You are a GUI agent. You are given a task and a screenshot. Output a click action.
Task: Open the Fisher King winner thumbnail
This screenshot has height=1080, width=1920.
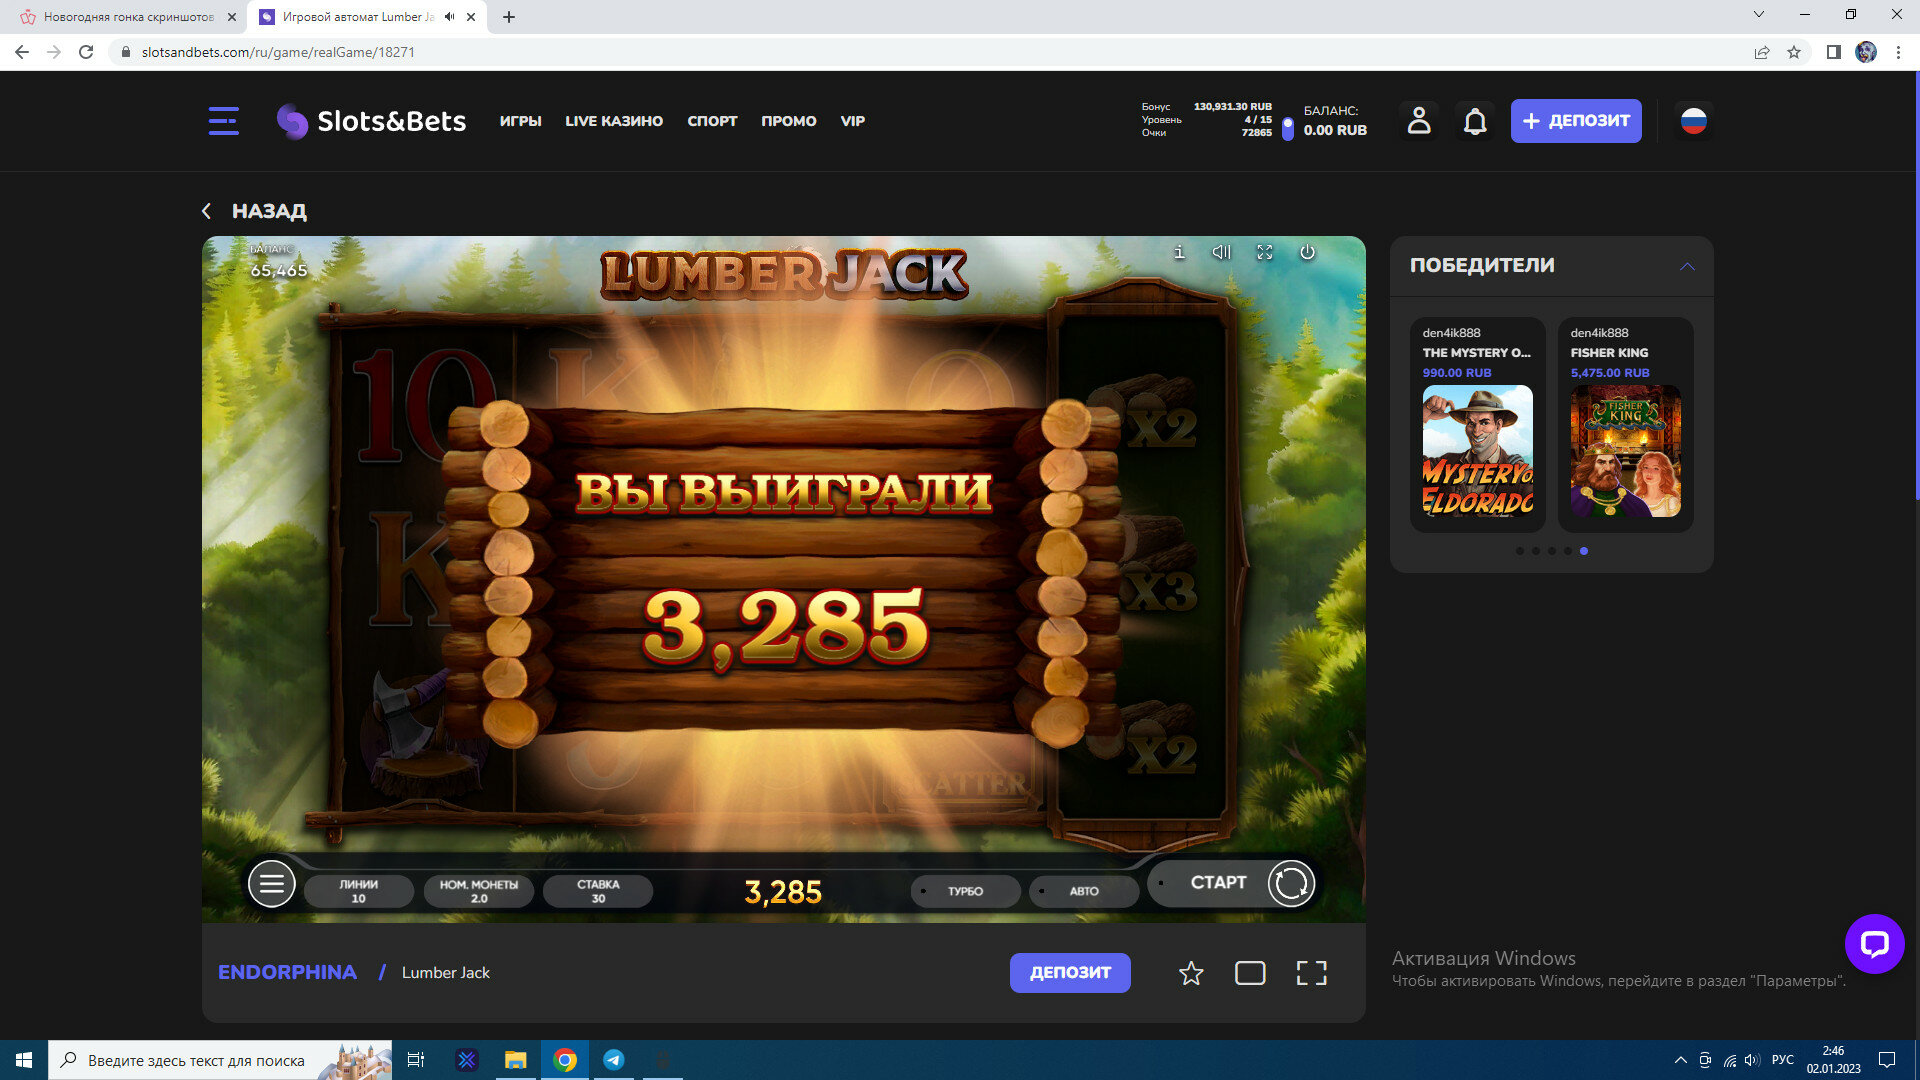tap(1625, 451)
